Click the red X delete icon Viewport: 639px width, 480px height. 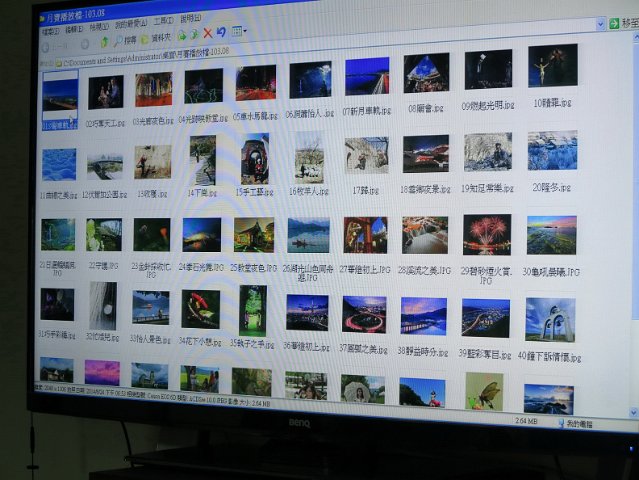[208, 33]
